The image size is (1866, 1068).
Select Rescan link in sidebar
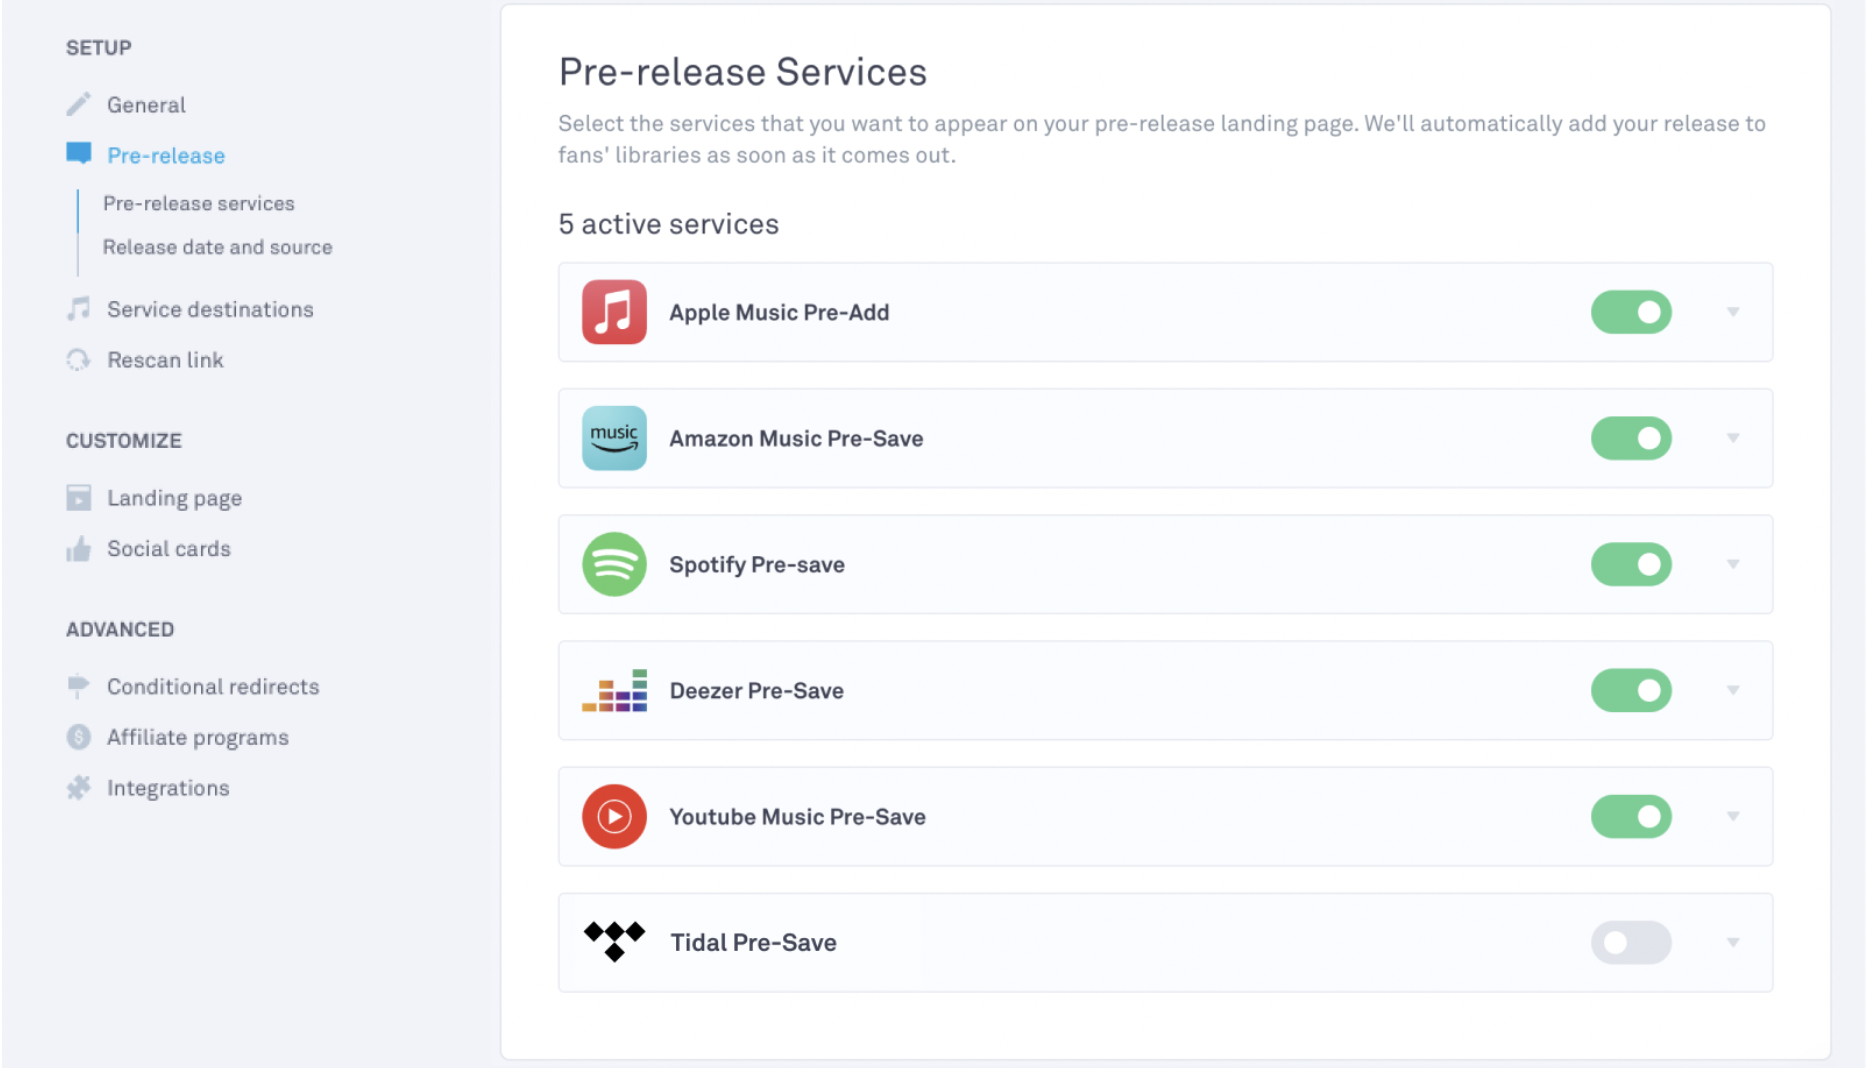(165, 360)
